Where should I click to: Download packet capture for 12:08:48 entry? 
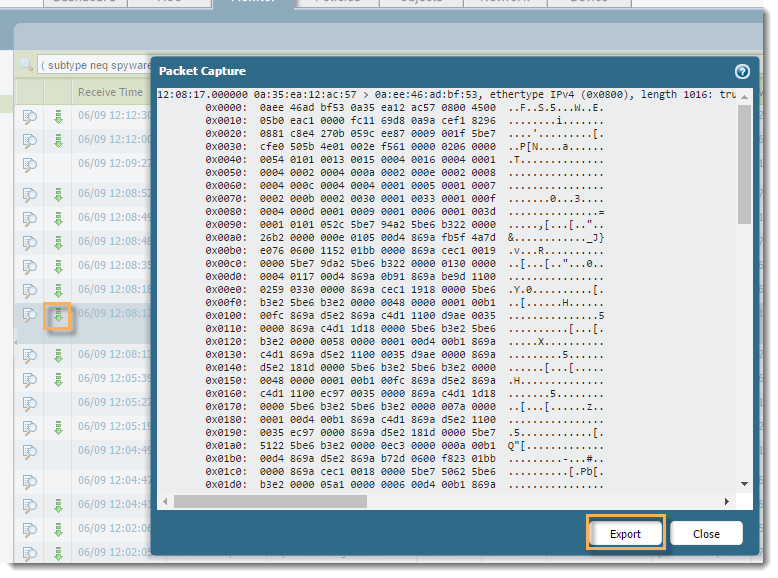coord(59,243)
